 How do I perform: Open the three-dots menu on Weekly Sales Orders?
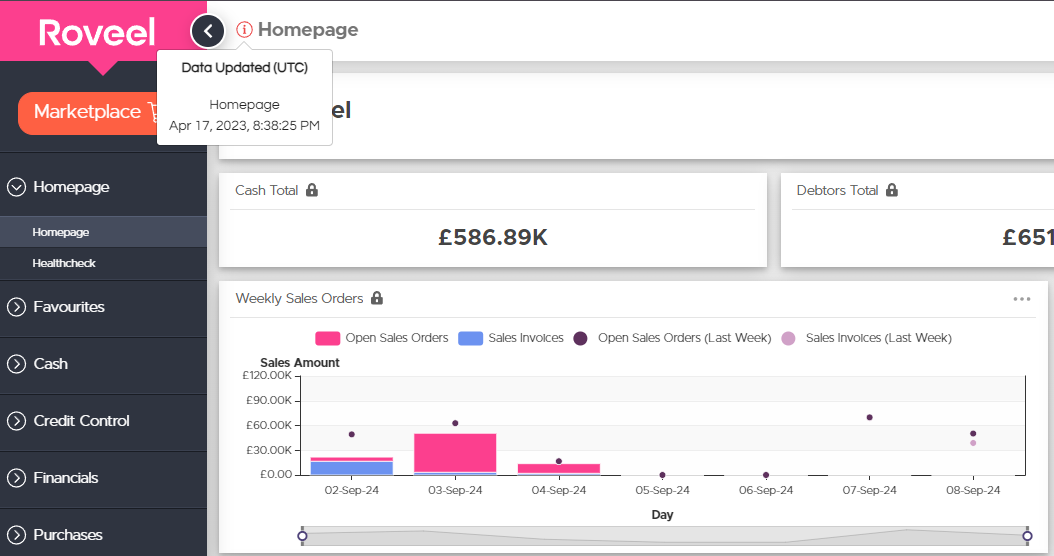[1022, 299]
